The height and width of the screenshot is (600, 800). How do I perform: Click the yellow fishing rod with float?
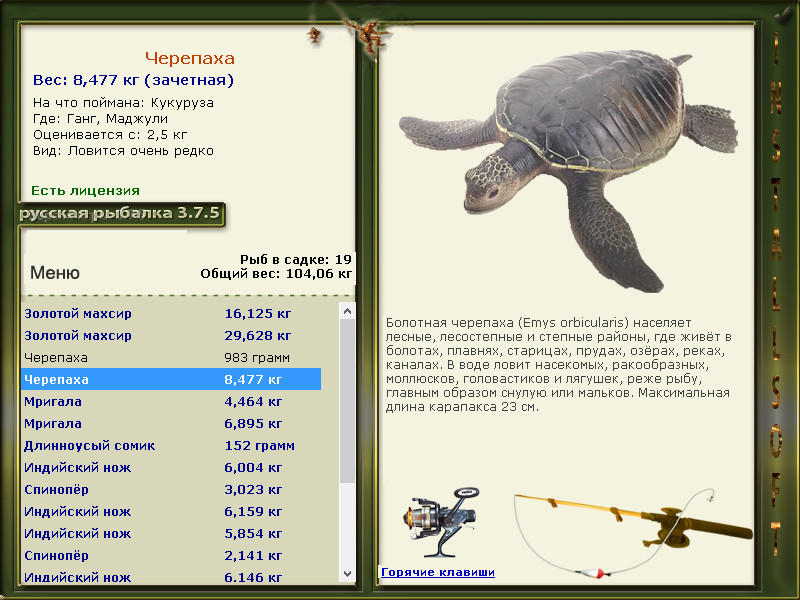tap(633, 533)
